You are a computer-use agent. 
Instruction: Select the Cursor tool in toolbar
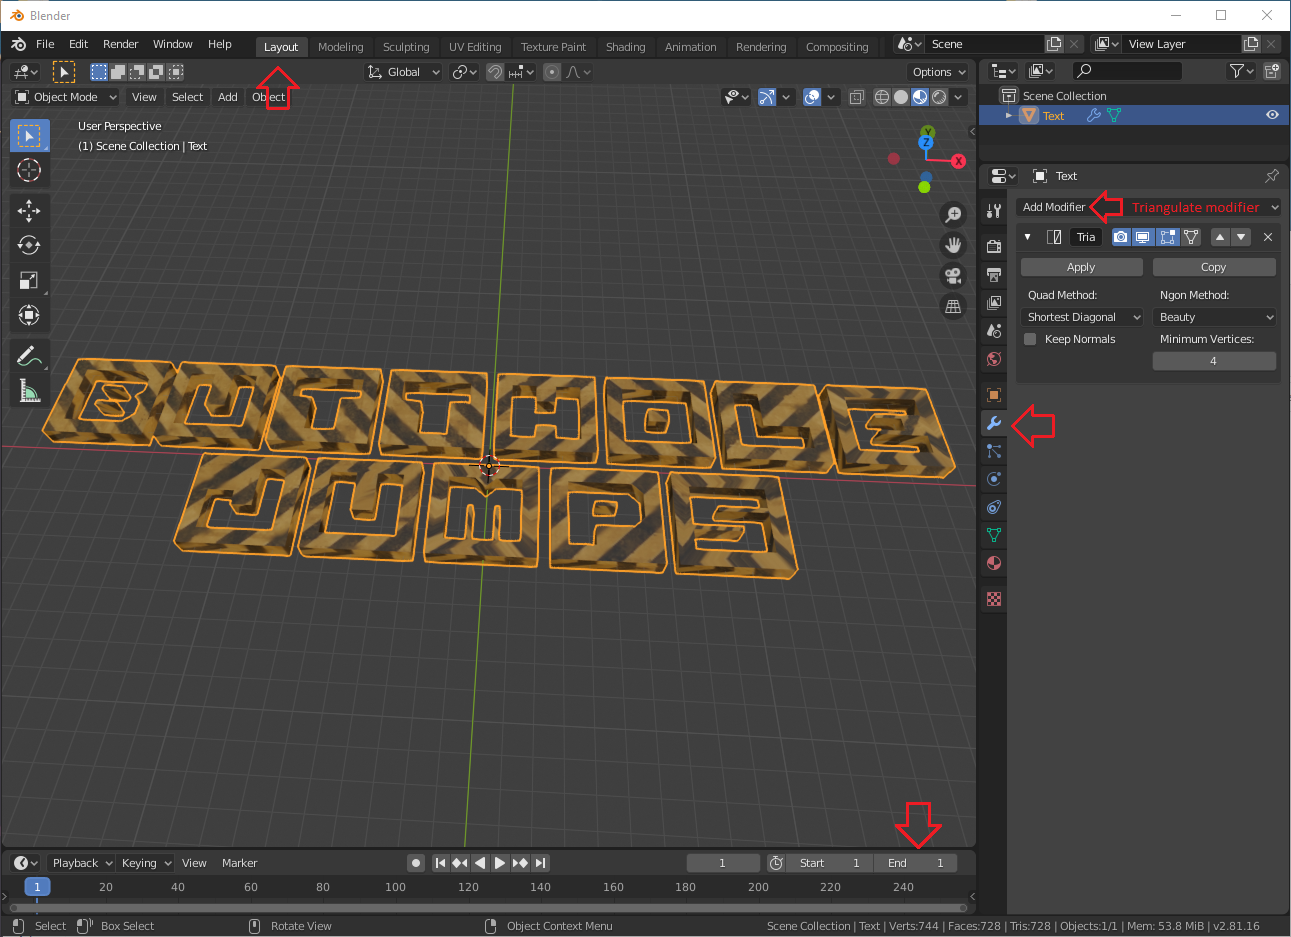tap(29, 171)
